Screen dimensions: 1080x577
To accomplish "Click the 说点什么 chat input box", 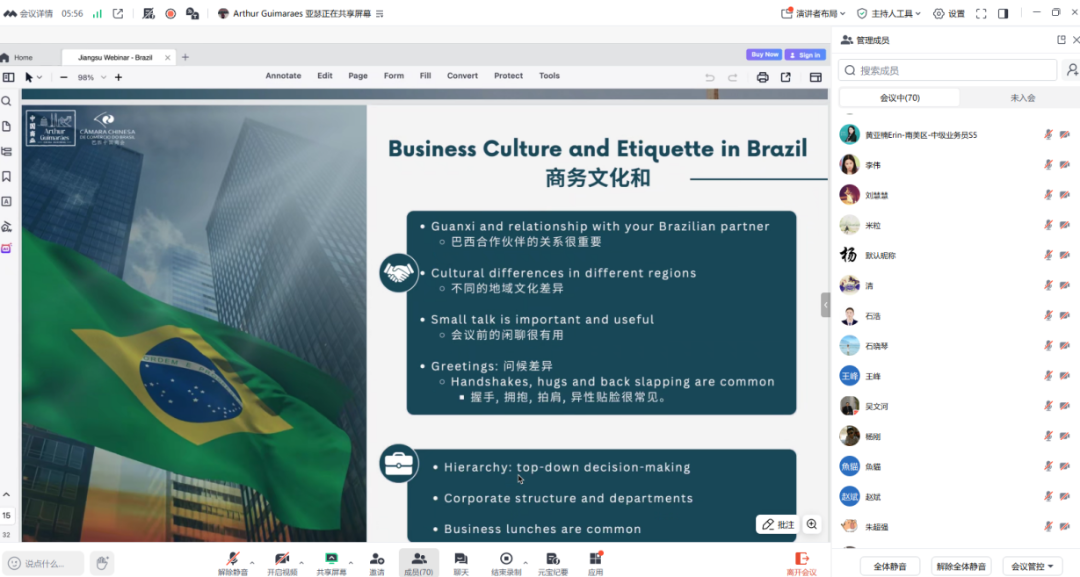I will coord(43,563).
